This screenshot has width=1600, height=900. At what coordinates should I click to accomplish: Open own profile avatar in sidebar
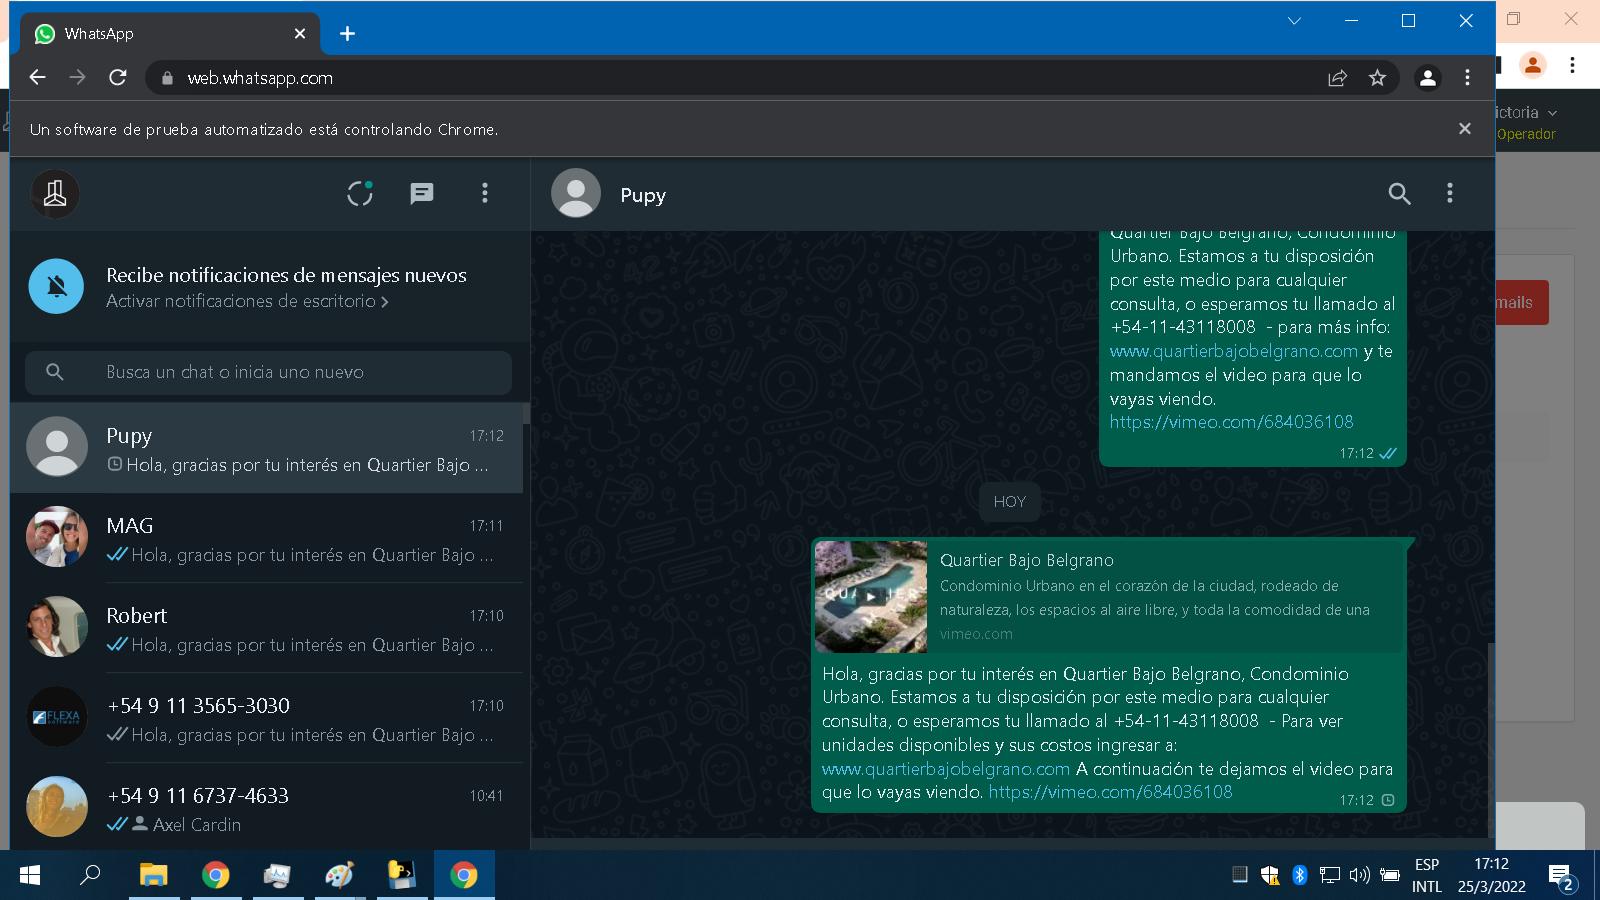coord(55,193)
